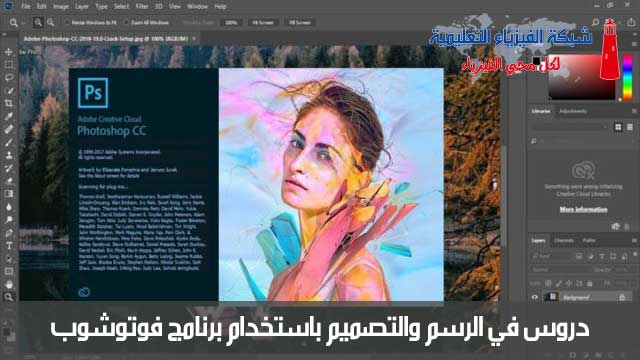640x360 pixels.
Task: Switch to the Channels tab
Action: coord(564,240)
